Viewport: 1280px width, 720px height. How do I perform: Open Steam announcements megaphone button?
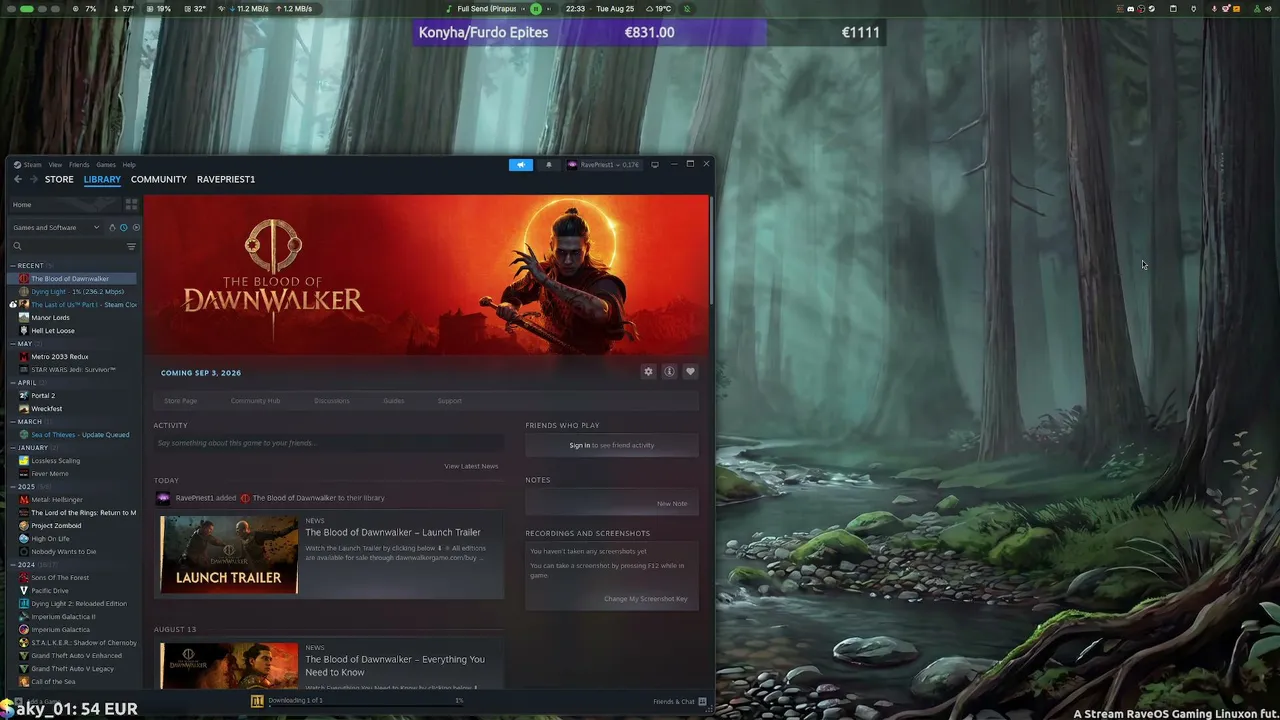[521, 165]
